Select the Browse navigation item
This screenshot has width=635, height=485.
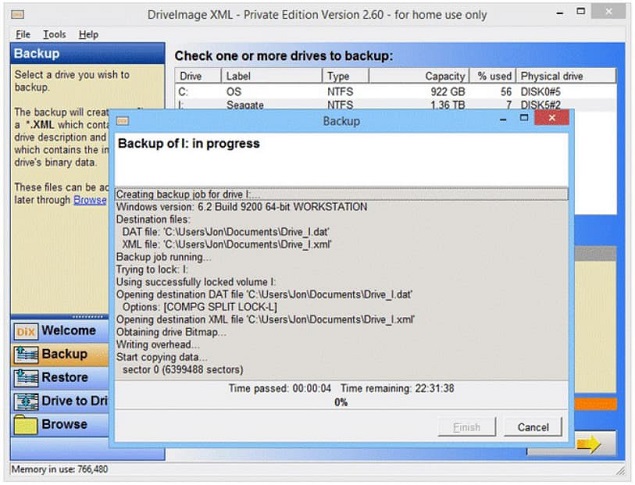60,425
